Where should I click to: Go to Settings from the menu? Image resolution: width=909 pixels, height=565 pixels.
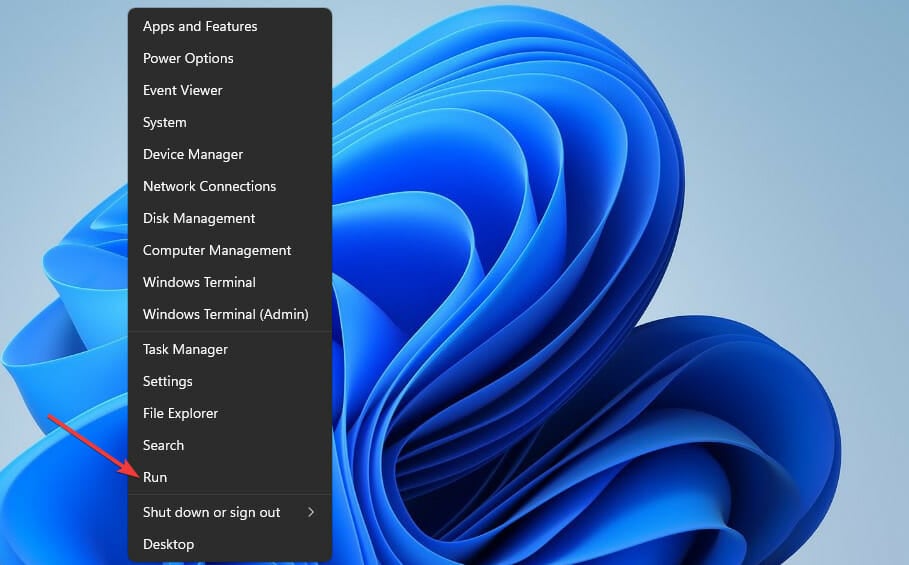point(230,381)
